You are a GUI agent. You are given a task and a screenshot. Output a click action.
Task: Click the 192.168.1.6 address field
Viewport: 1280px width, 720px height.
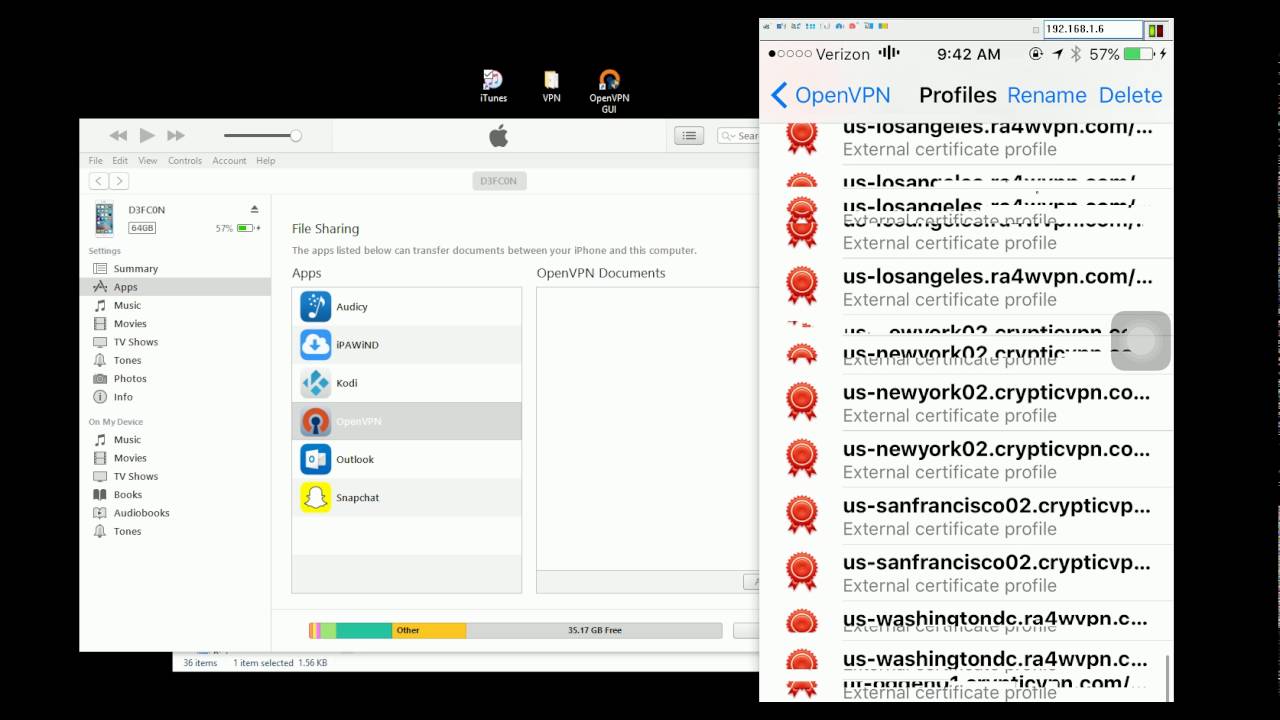tap(1092, 29)
